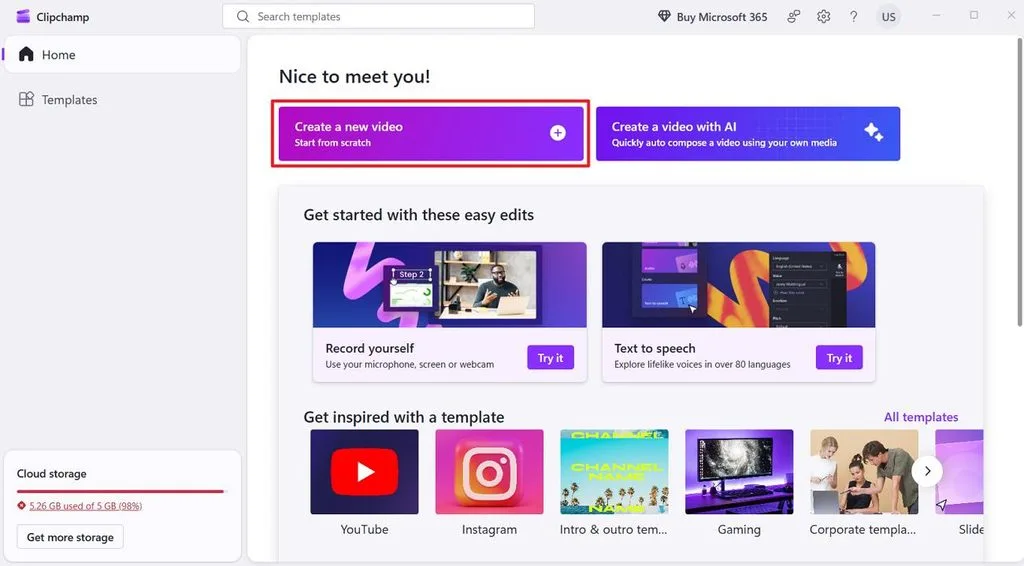
Task: Open the settings gear icon
Action: coord(824,16)
